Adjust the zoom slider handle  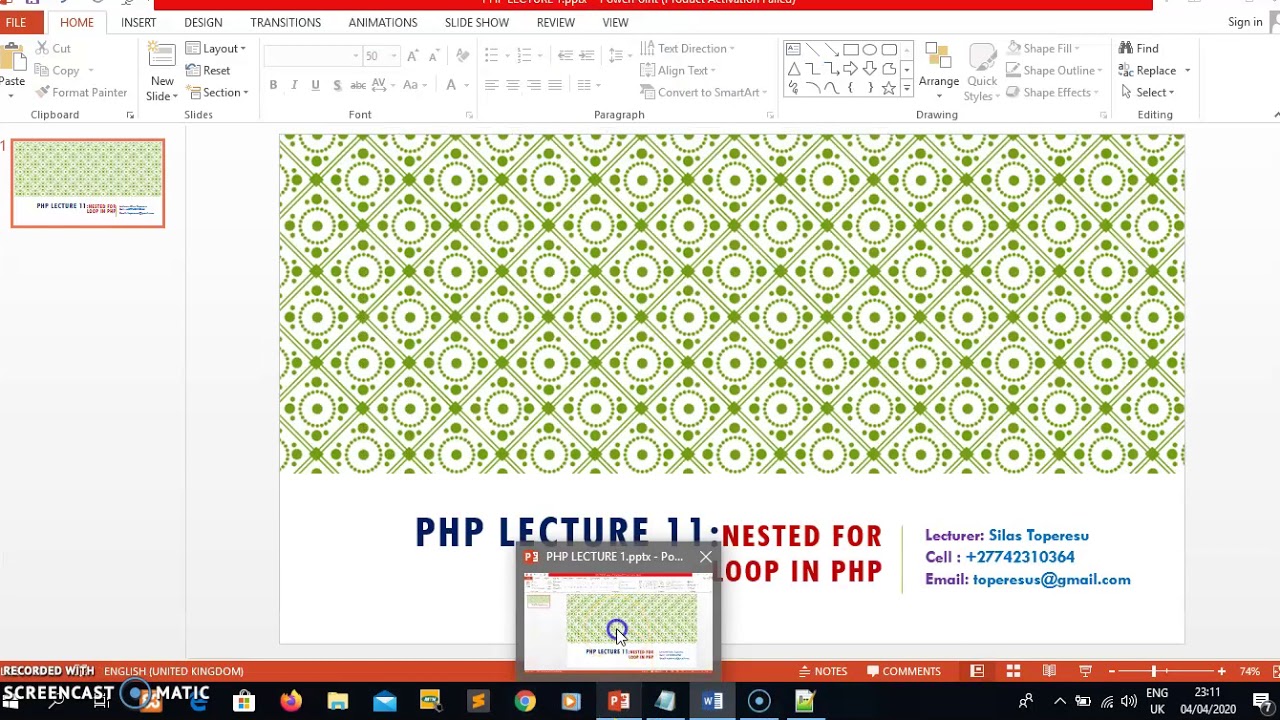(x=1153, y=671)
